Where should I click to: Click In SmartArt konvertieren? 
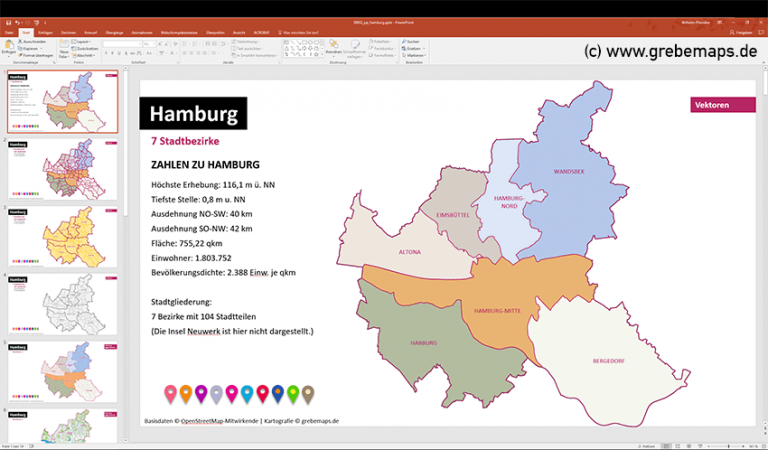click(x=255, y=55)
